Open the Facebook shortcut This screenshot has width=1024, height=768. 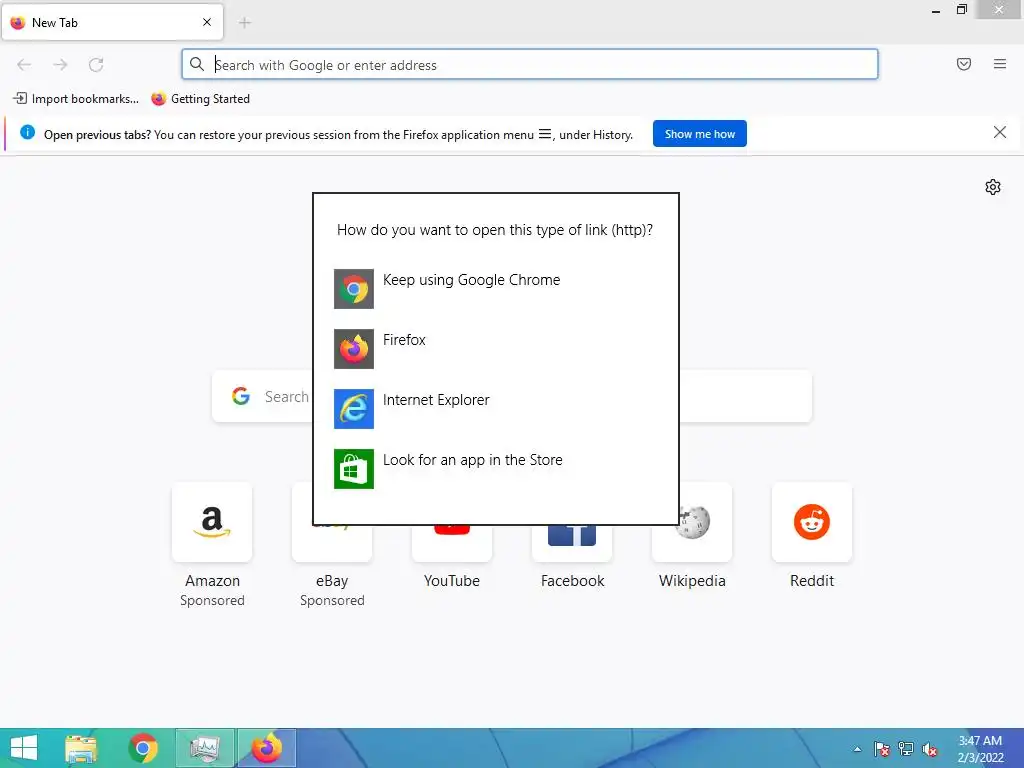[x=572, y=545]
